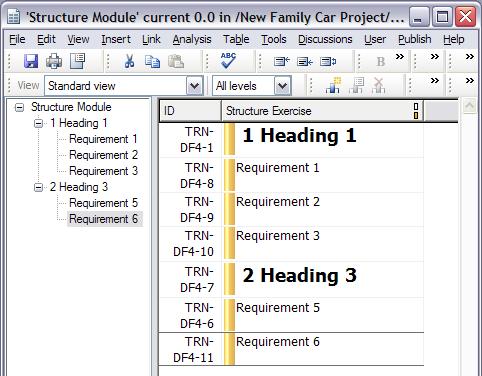Select Requirement 2 in the tree
This screenshot has height=376, width=482.
pos(103,155)
